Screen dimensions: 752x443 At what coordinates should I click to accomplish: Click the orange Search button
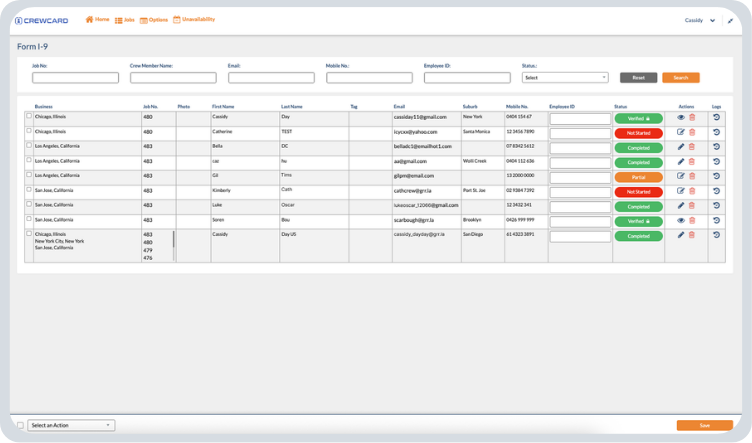[681, 78]
